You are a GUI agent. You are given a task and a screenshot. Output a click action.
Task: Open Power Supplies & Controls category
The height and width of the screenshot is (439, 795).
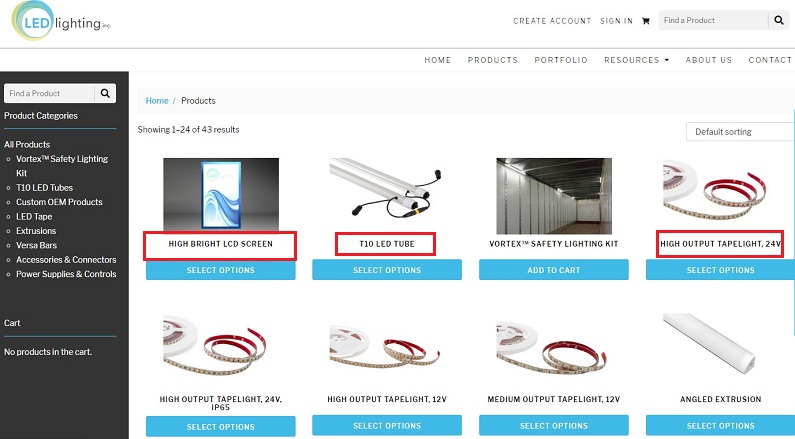66,274
